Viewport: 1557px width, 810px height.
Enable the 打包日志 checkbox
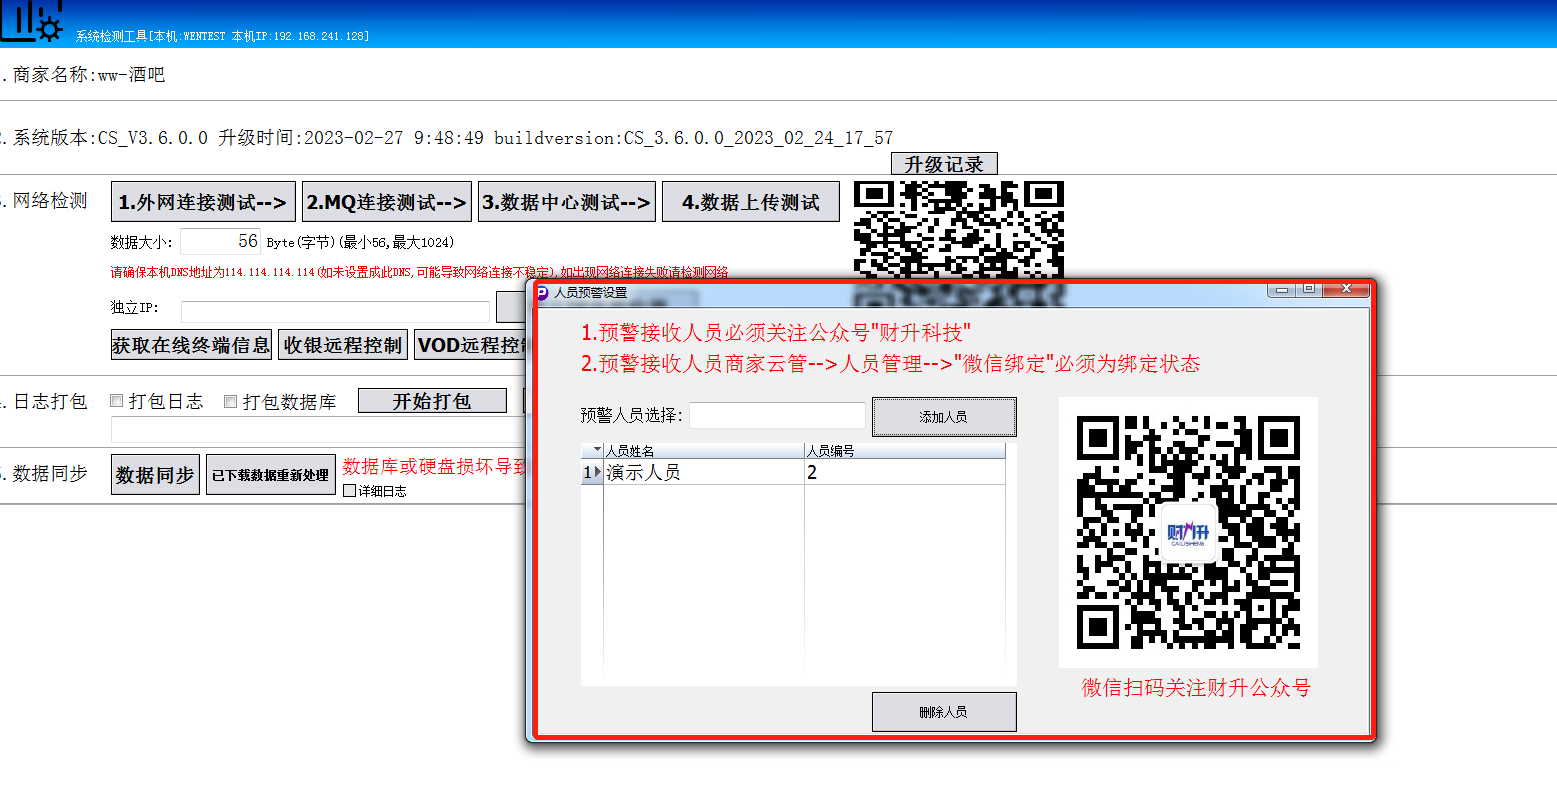116,401
